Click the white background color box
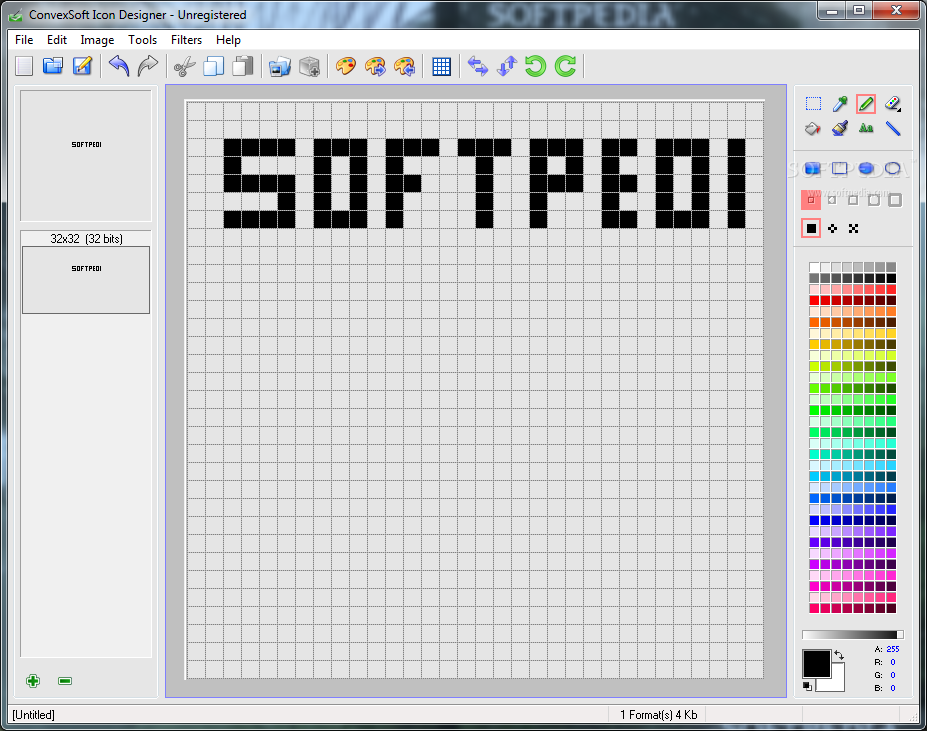The height and width of the screenshot is (731, 927). pos(838,684)
